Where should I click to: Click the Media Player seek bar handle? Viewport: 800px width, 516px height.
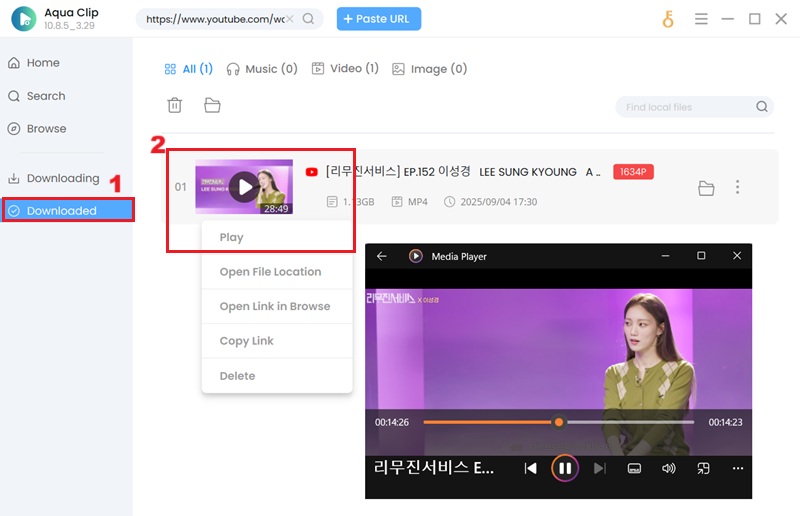(559, 422)
